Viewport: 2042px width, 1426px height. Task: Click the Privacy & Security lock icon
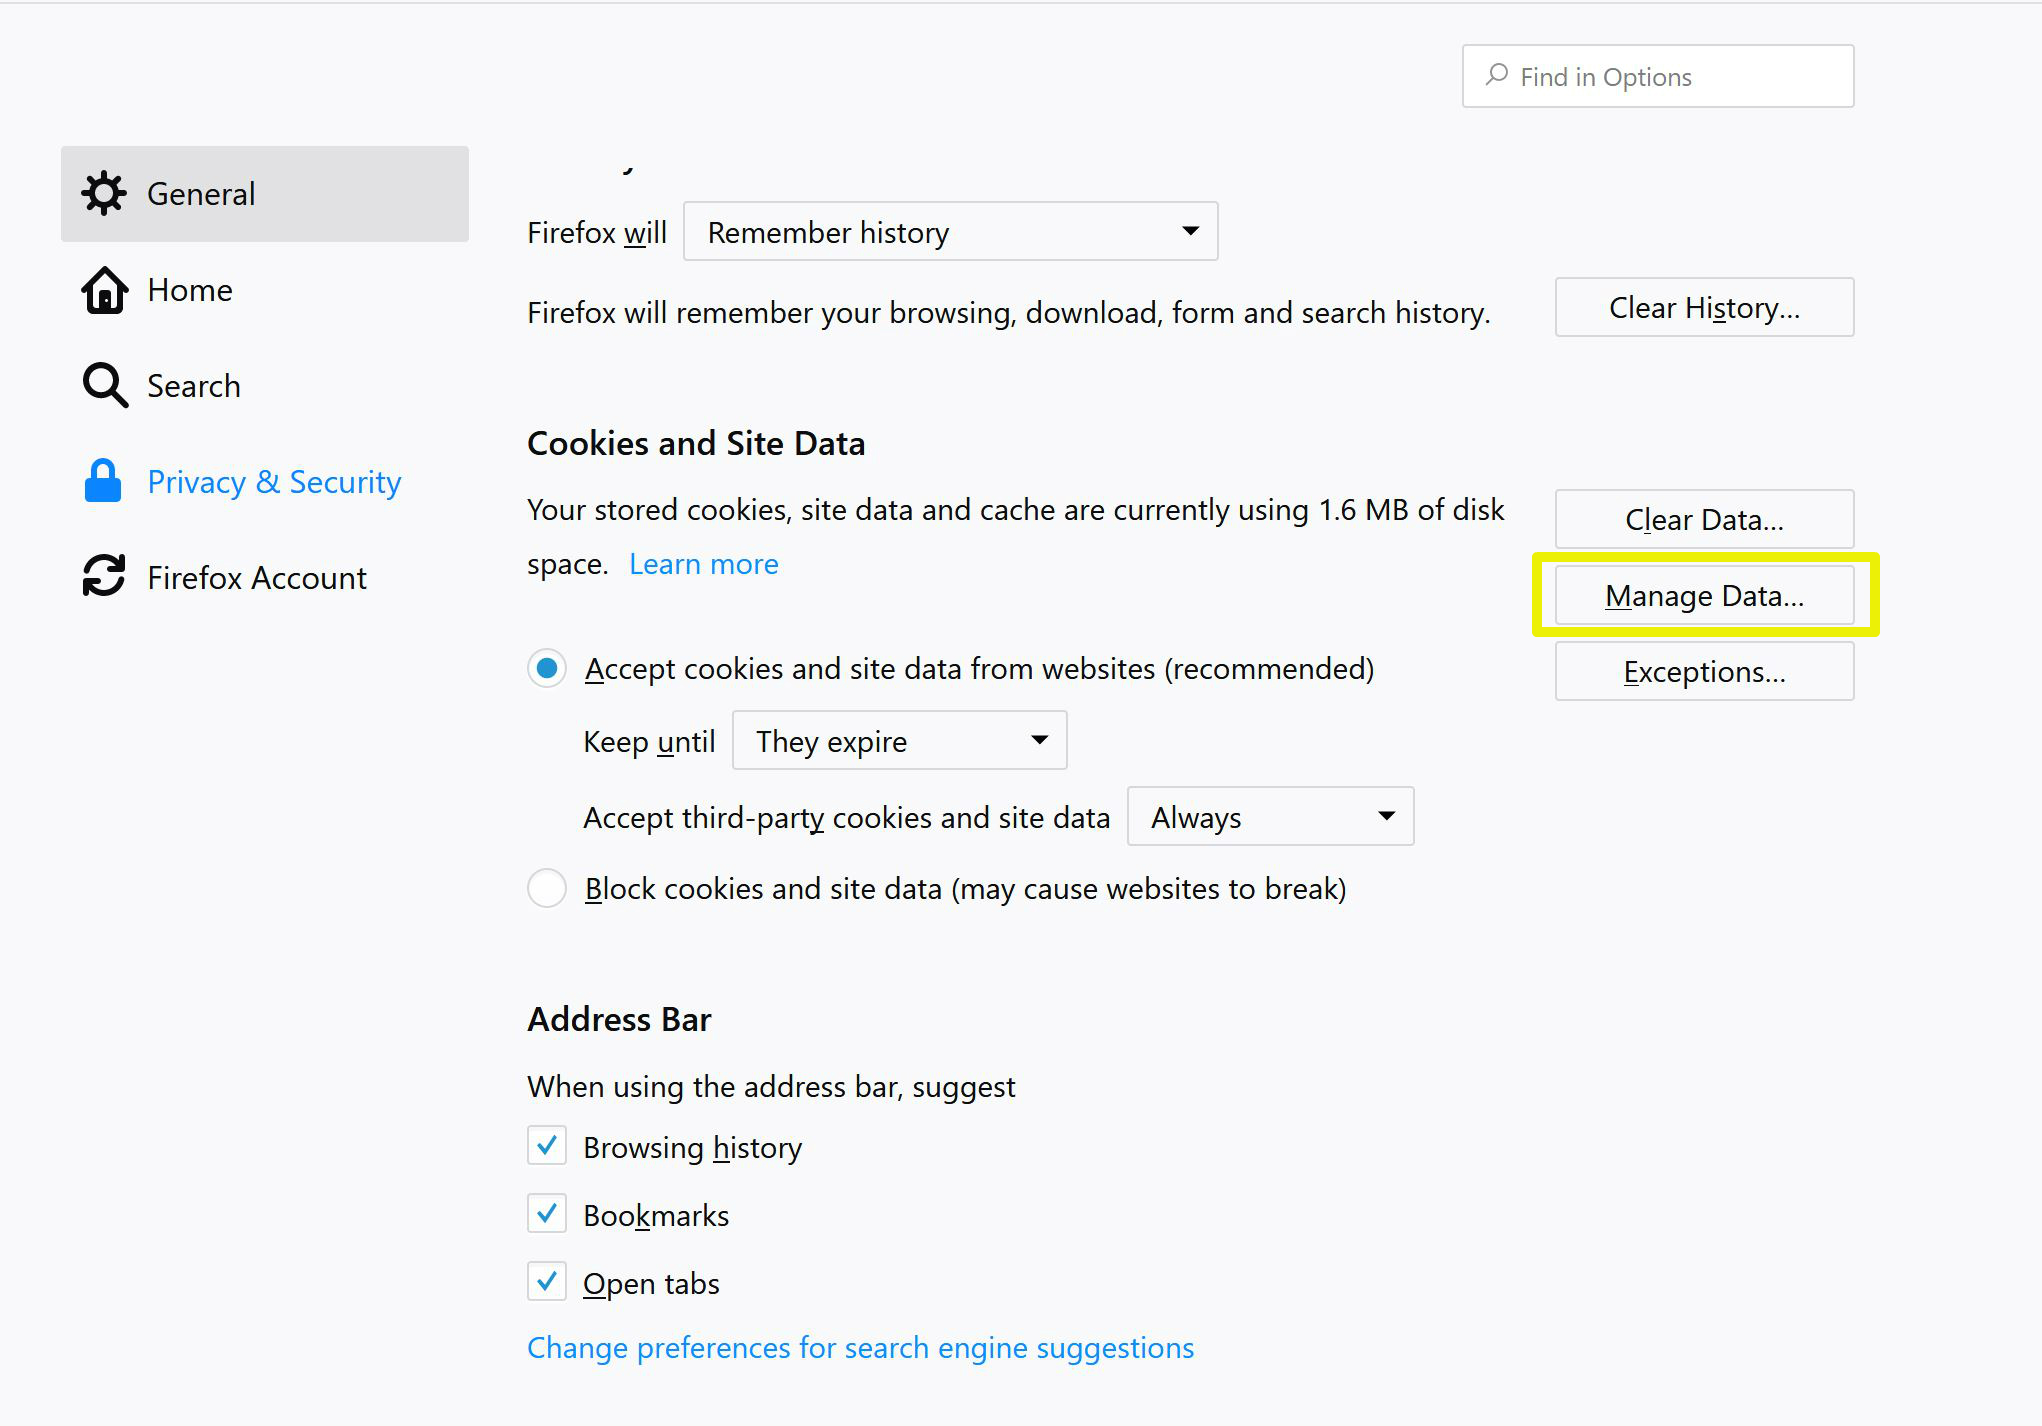tap(102, 481)
